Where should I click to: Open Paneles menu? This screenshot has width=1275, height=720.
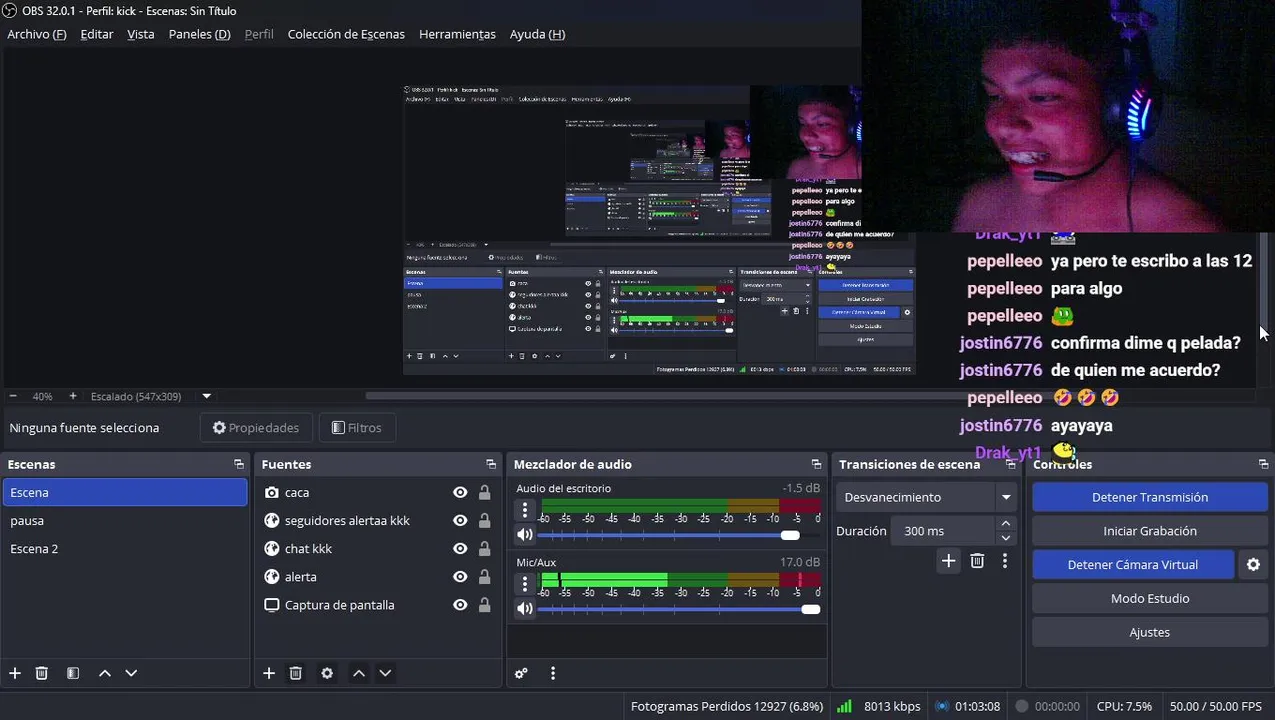click(x=199, y=34)
